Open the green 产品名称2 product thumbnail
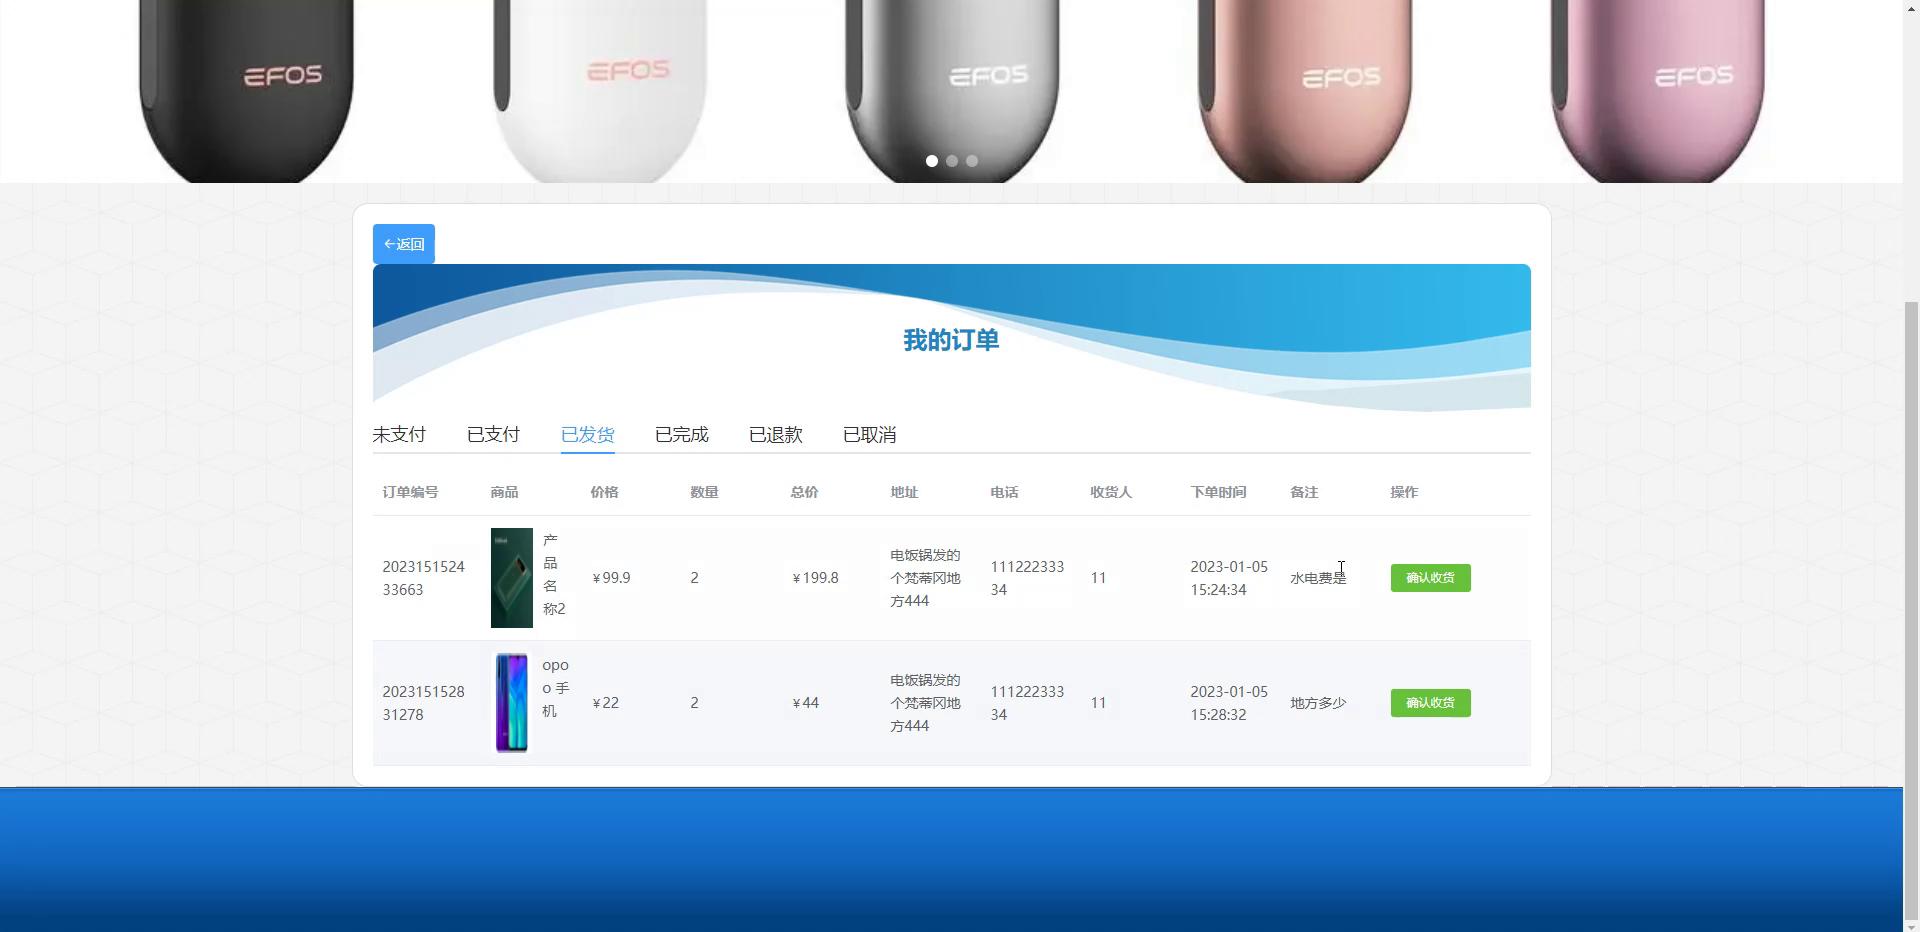Image resolution: width=1920 pixels, height=932 pixels. coord(512,578)
